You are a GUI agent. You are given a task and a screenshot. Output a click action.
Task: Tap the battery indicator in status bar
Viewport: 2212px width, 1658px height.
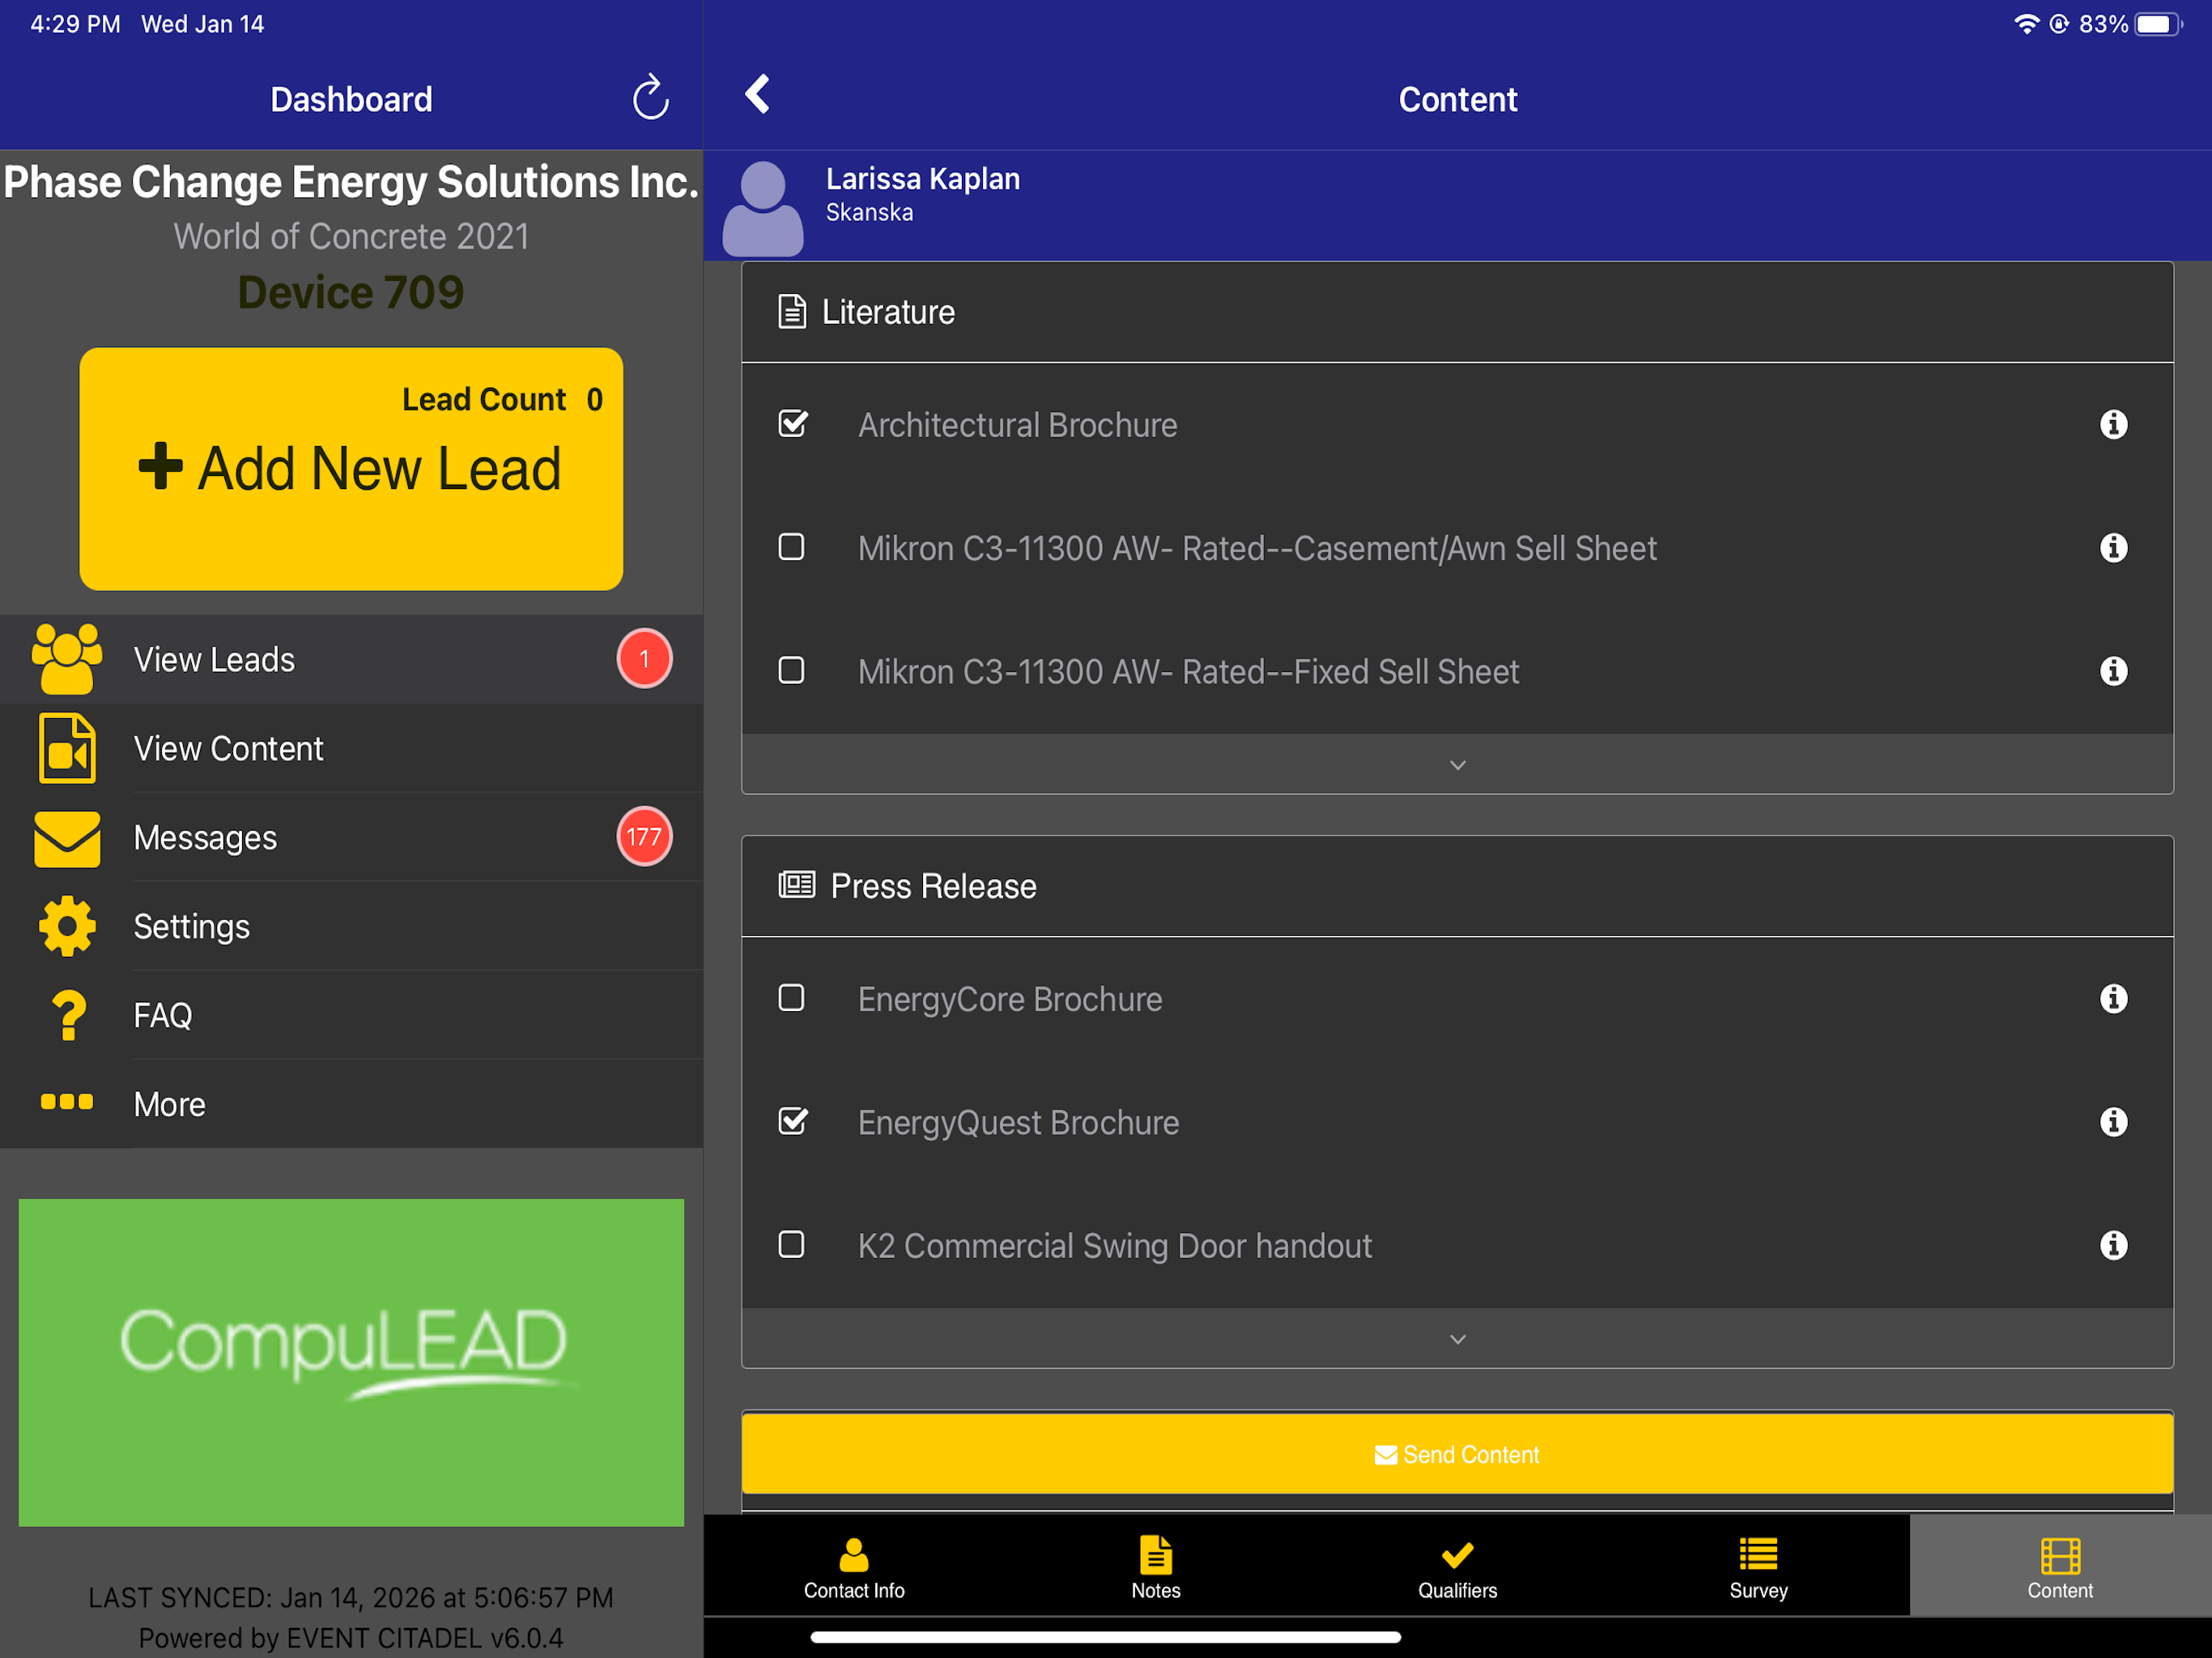click(2158, 24)
